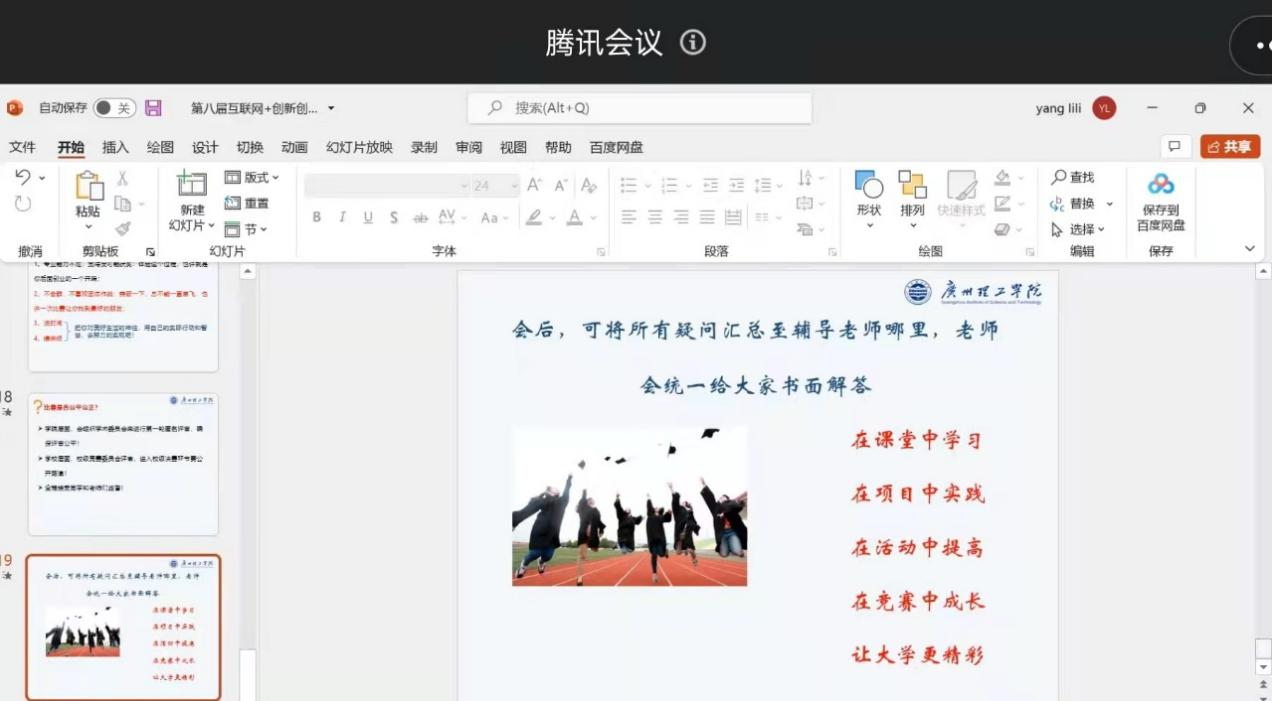This screenshot has height=701, width=1272.
Task: Click the save floppy disk icon
Action: tap(153, 108)
